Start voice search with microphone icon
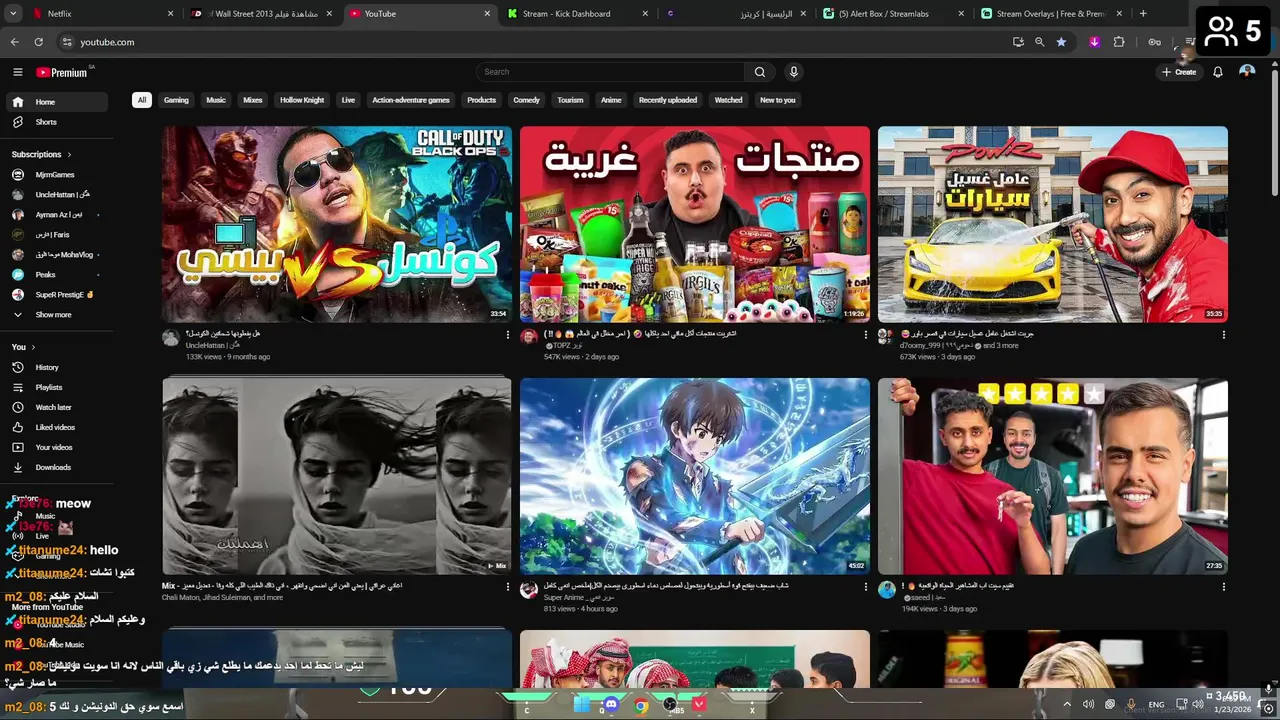 point(794,72)
